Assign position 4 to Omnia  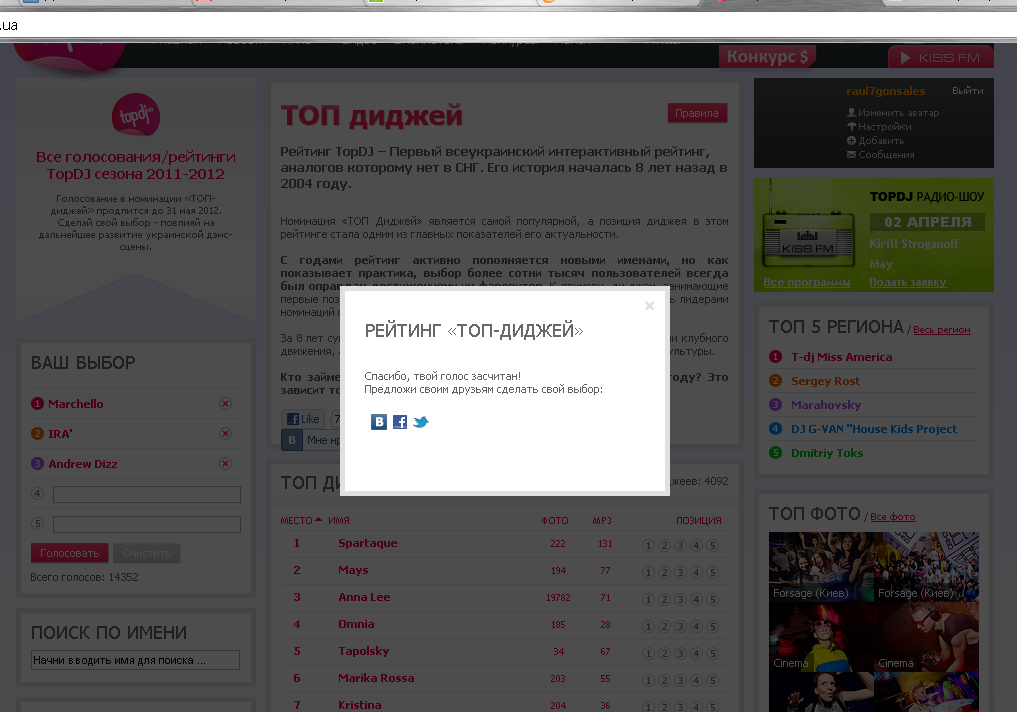[697, 626]
